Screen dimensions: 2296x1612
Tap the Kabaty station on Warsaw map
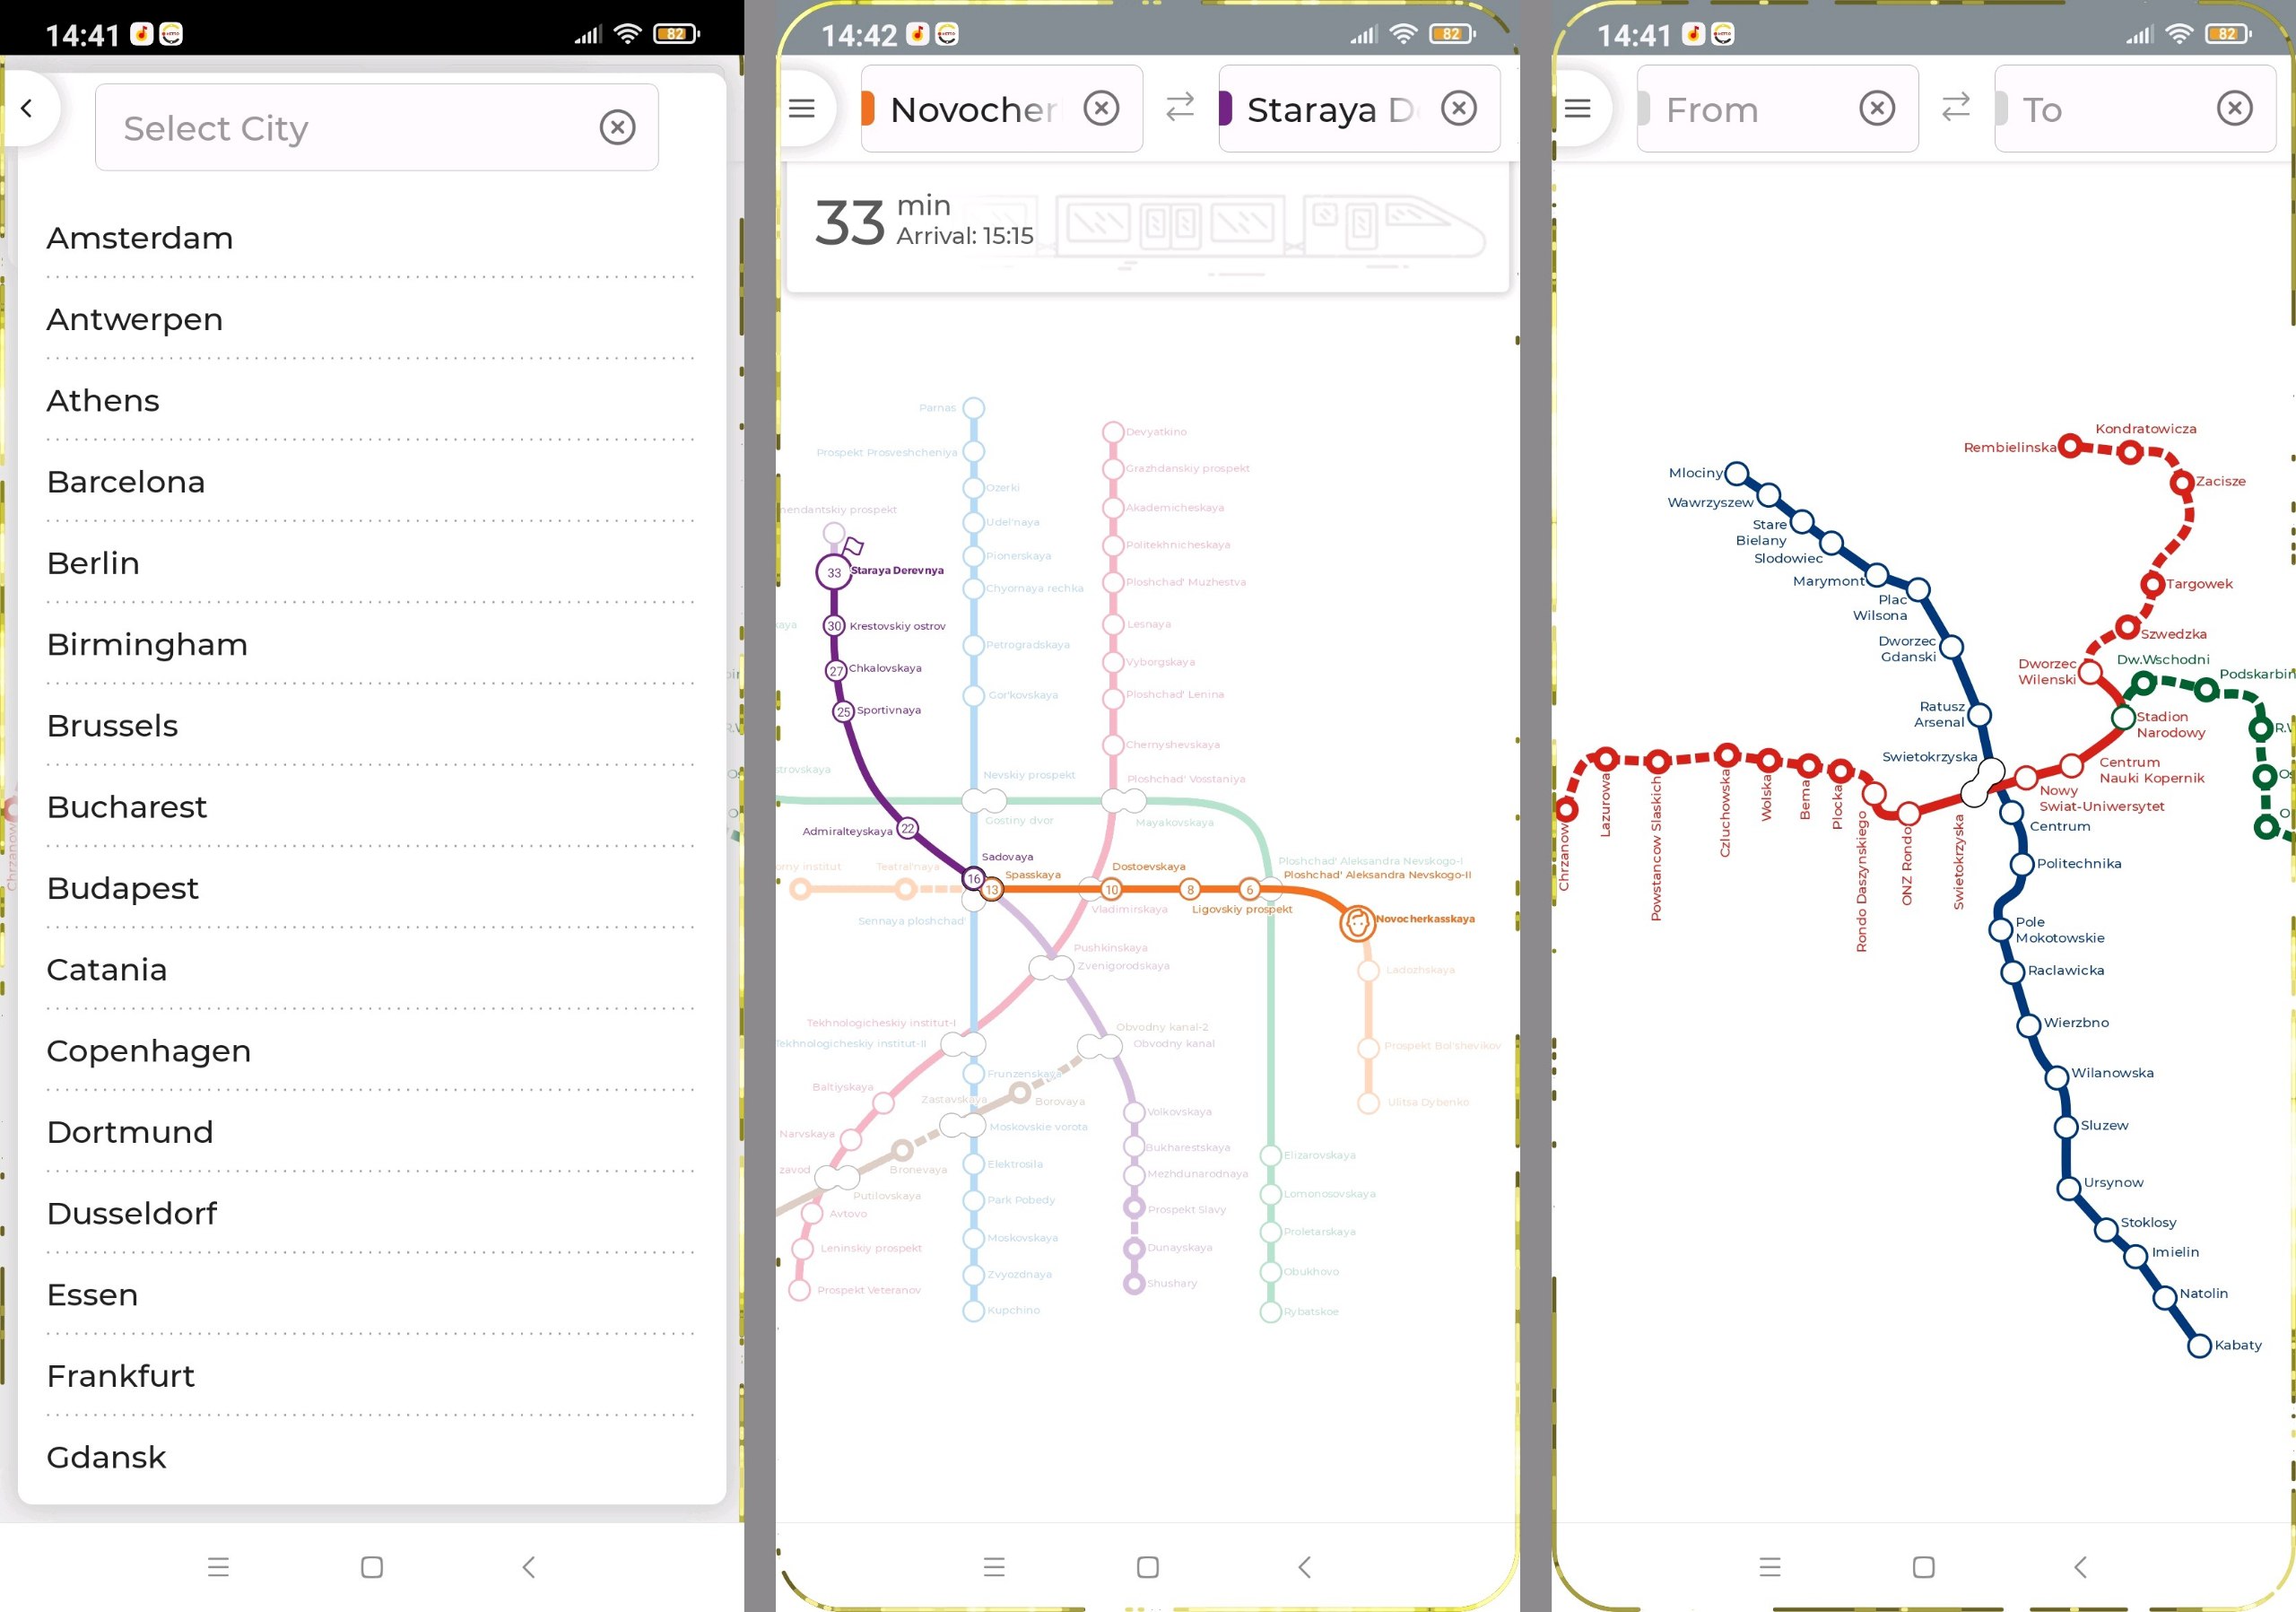tap(2198, 1346)
